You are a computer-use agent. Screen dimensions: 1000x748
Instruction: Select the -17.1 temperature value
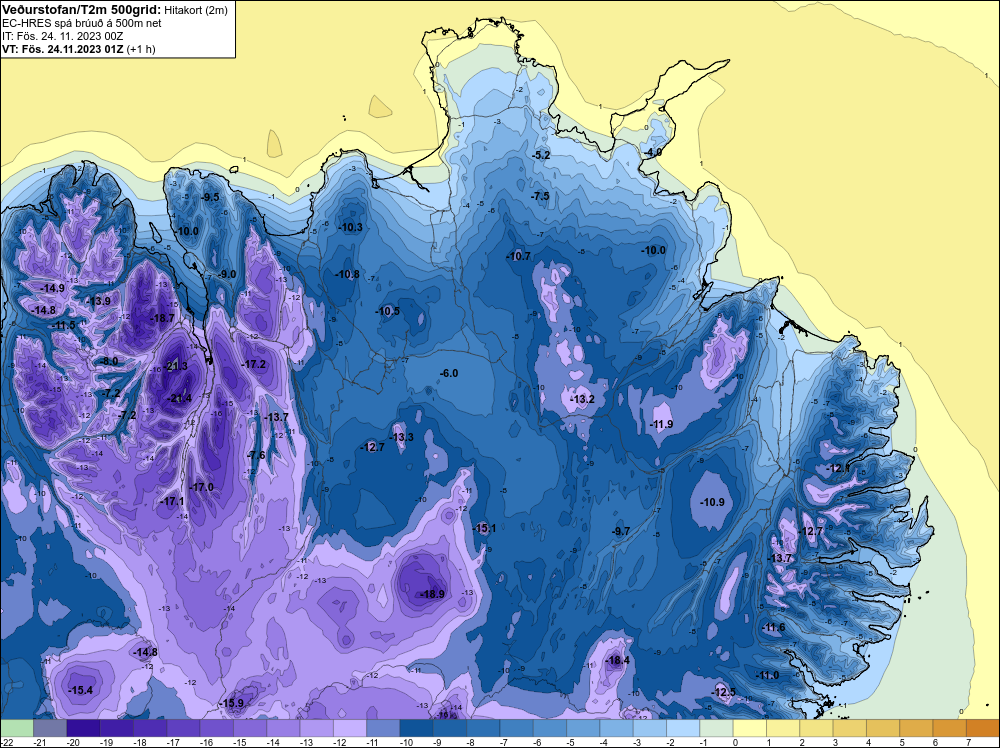pyautogui.click(x=172, y=502)
